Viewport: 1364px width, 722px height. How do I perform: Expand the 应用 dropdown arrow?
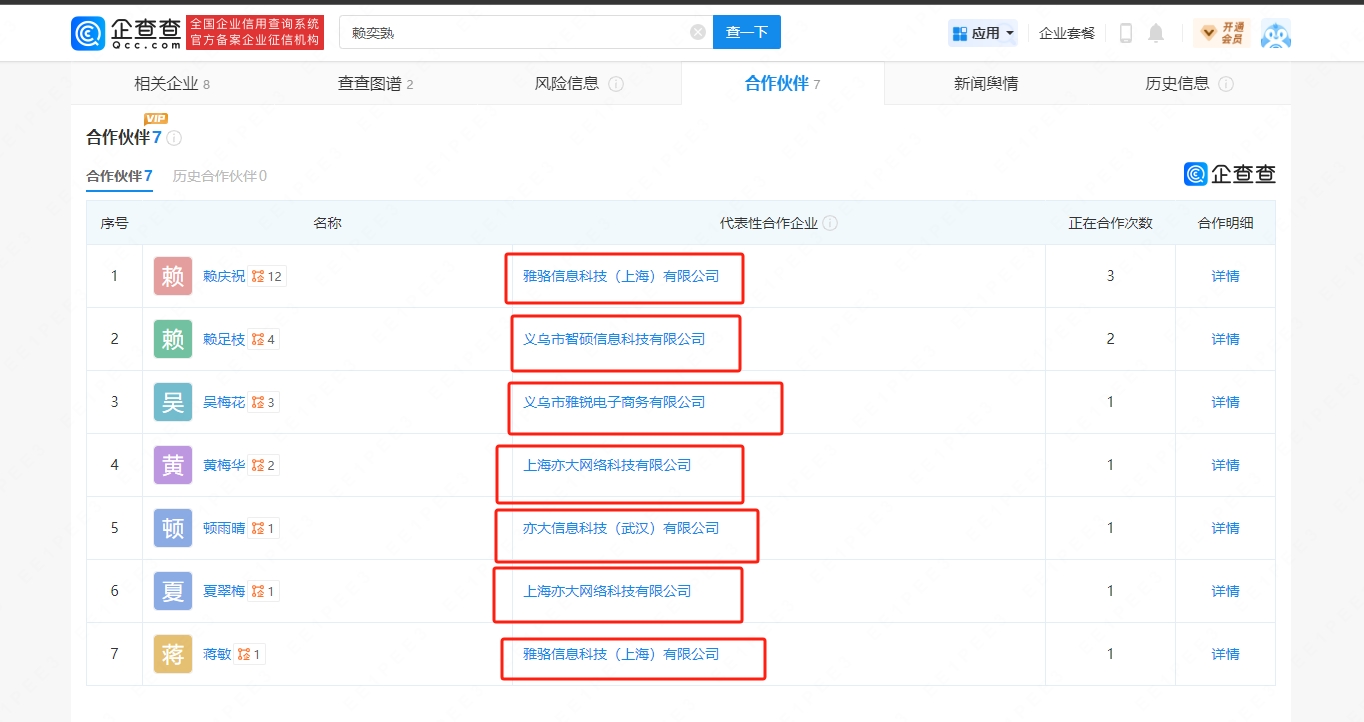[1009, 32]
